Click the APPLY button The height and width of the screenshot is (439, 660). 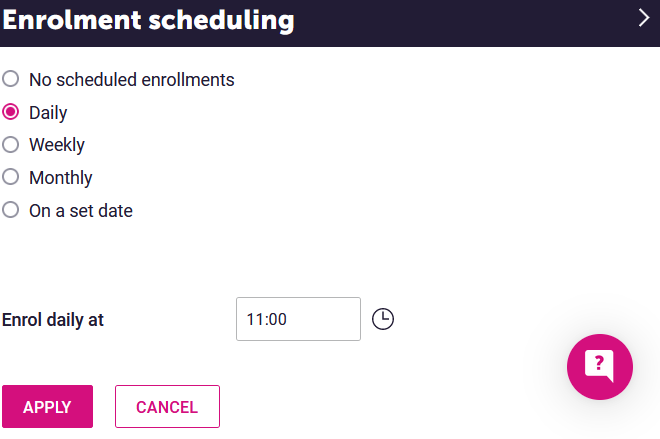48,407
